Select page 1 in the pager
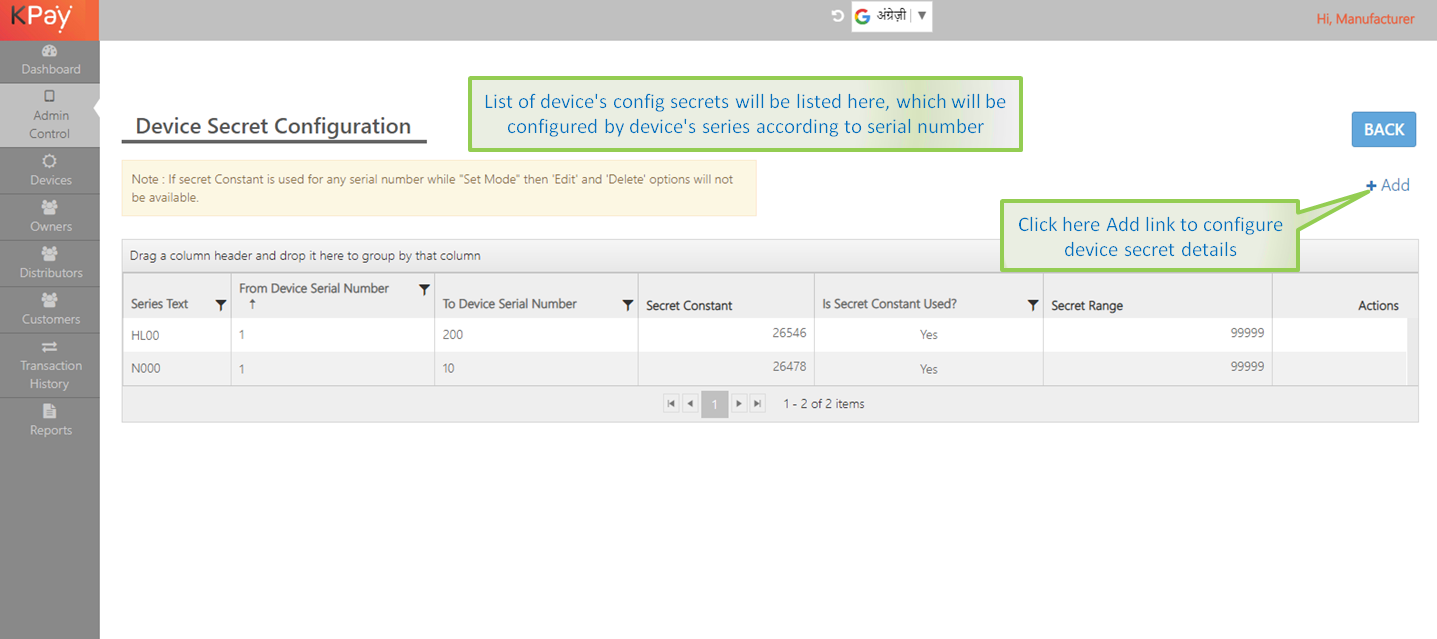Viewport: 1437px width, 639px height. pyautogui.click(x=714, y=404)
